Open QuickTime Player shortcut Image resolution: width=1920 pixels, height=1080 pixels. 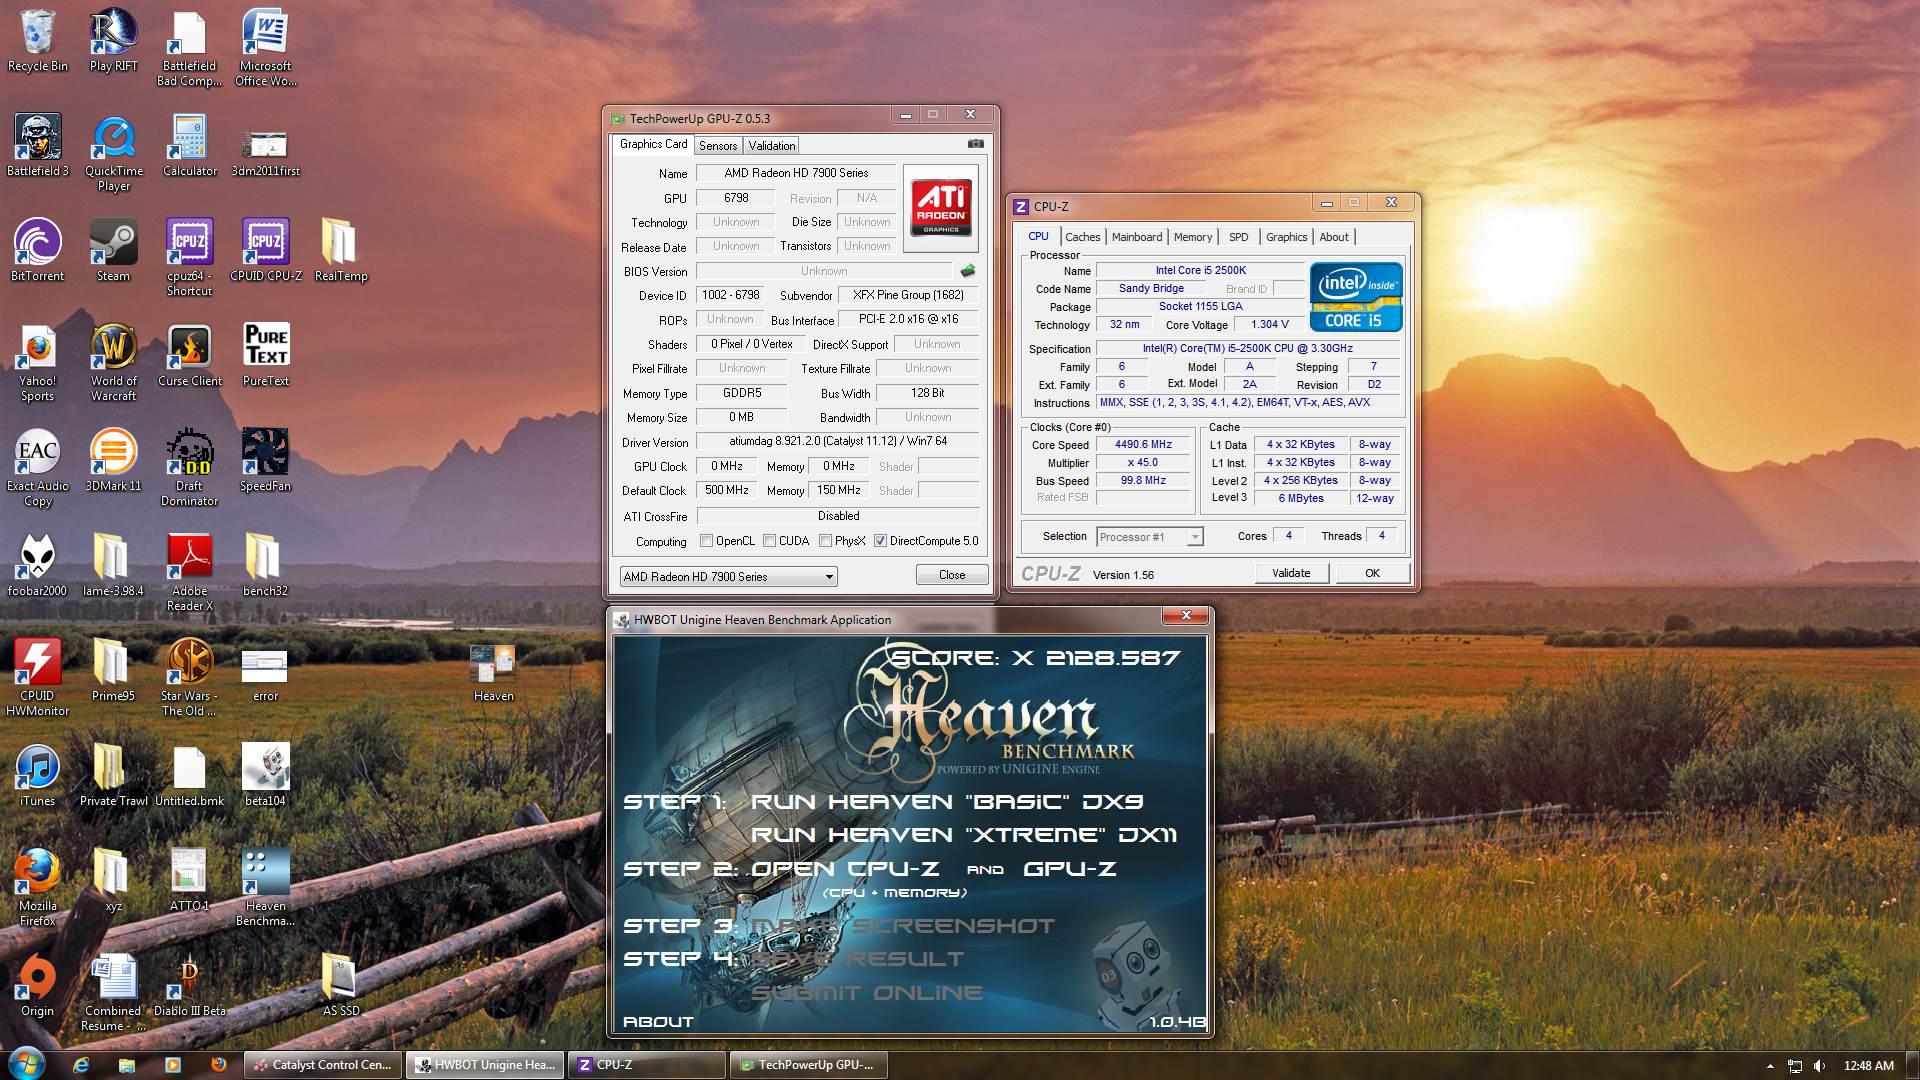point(114,153)
